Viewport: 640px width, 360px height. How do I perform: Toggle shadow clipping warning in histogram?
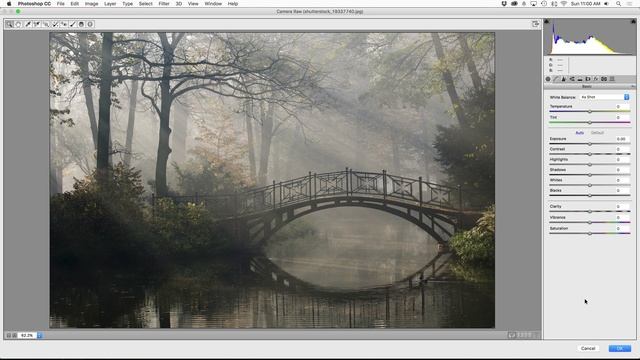[547, 21]
